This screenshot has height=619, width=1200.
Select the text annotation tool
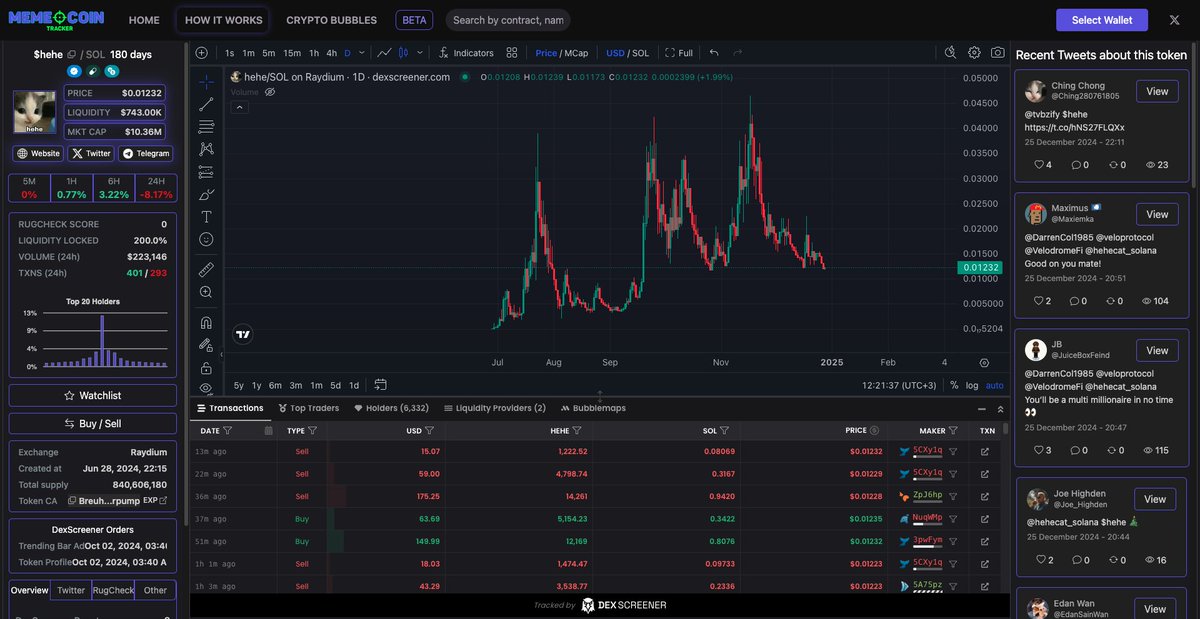(206, 217)
